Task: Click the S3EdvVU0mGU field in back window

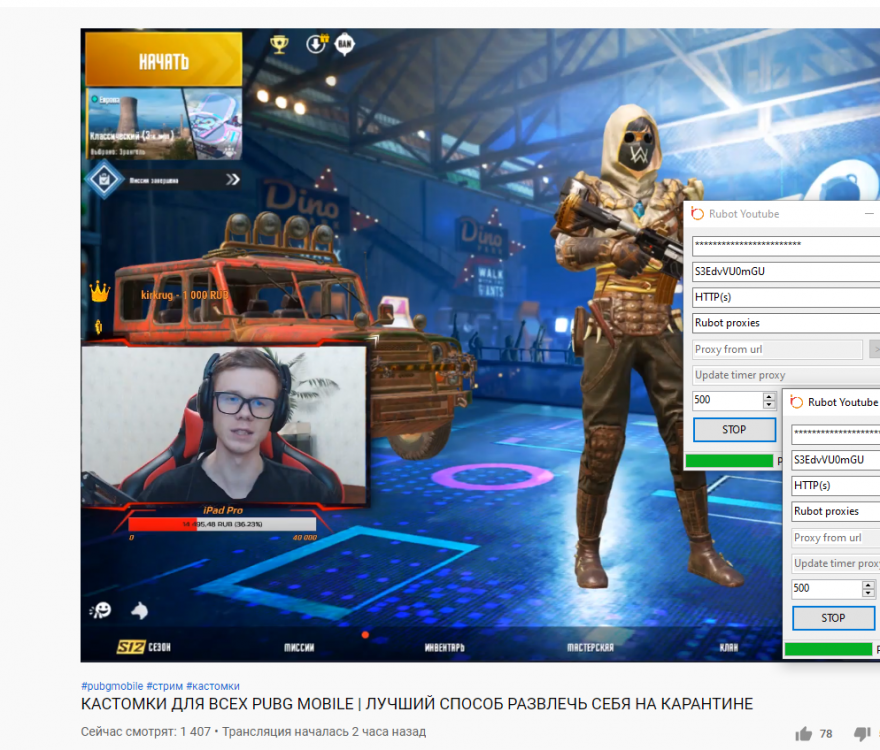Action: 785,271
